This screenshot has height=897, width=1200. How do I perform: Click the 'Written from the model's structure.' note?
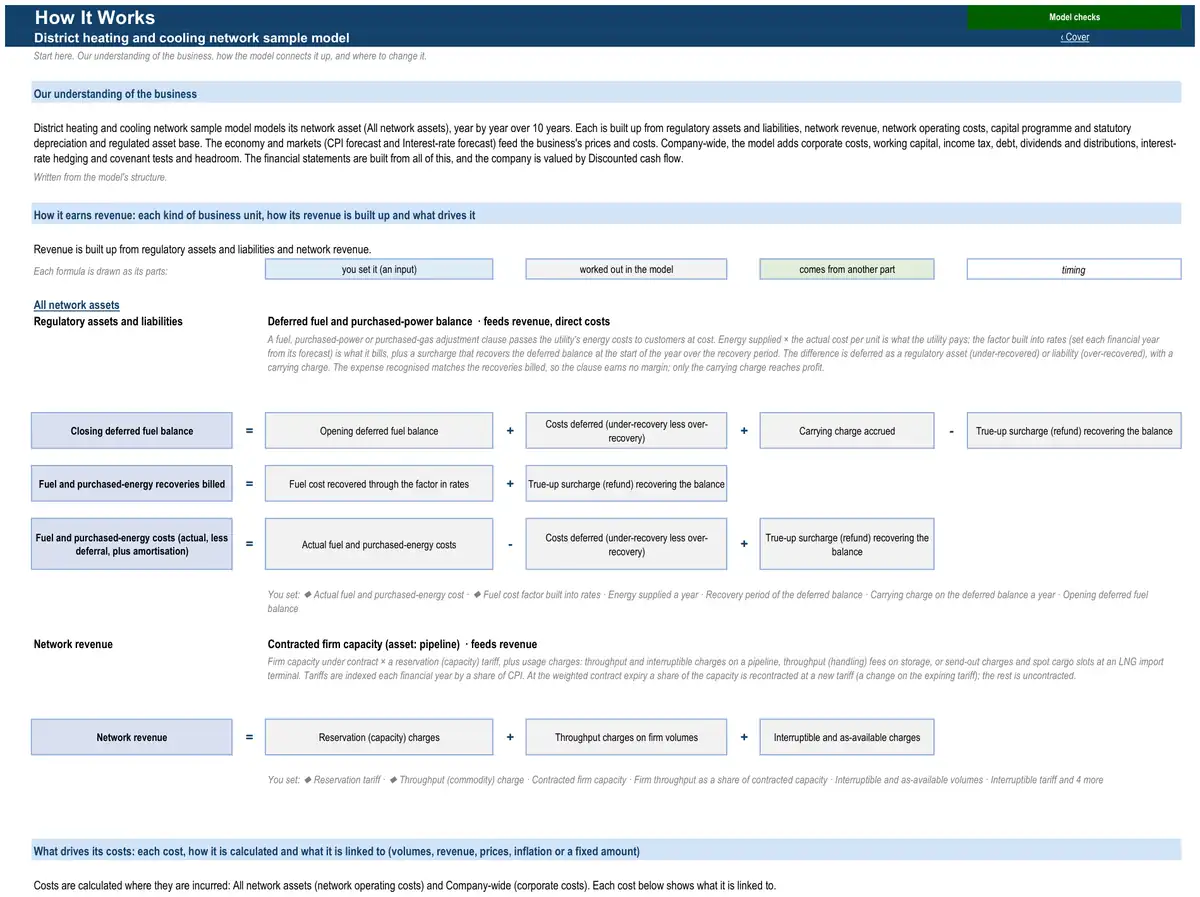[100, 177]
